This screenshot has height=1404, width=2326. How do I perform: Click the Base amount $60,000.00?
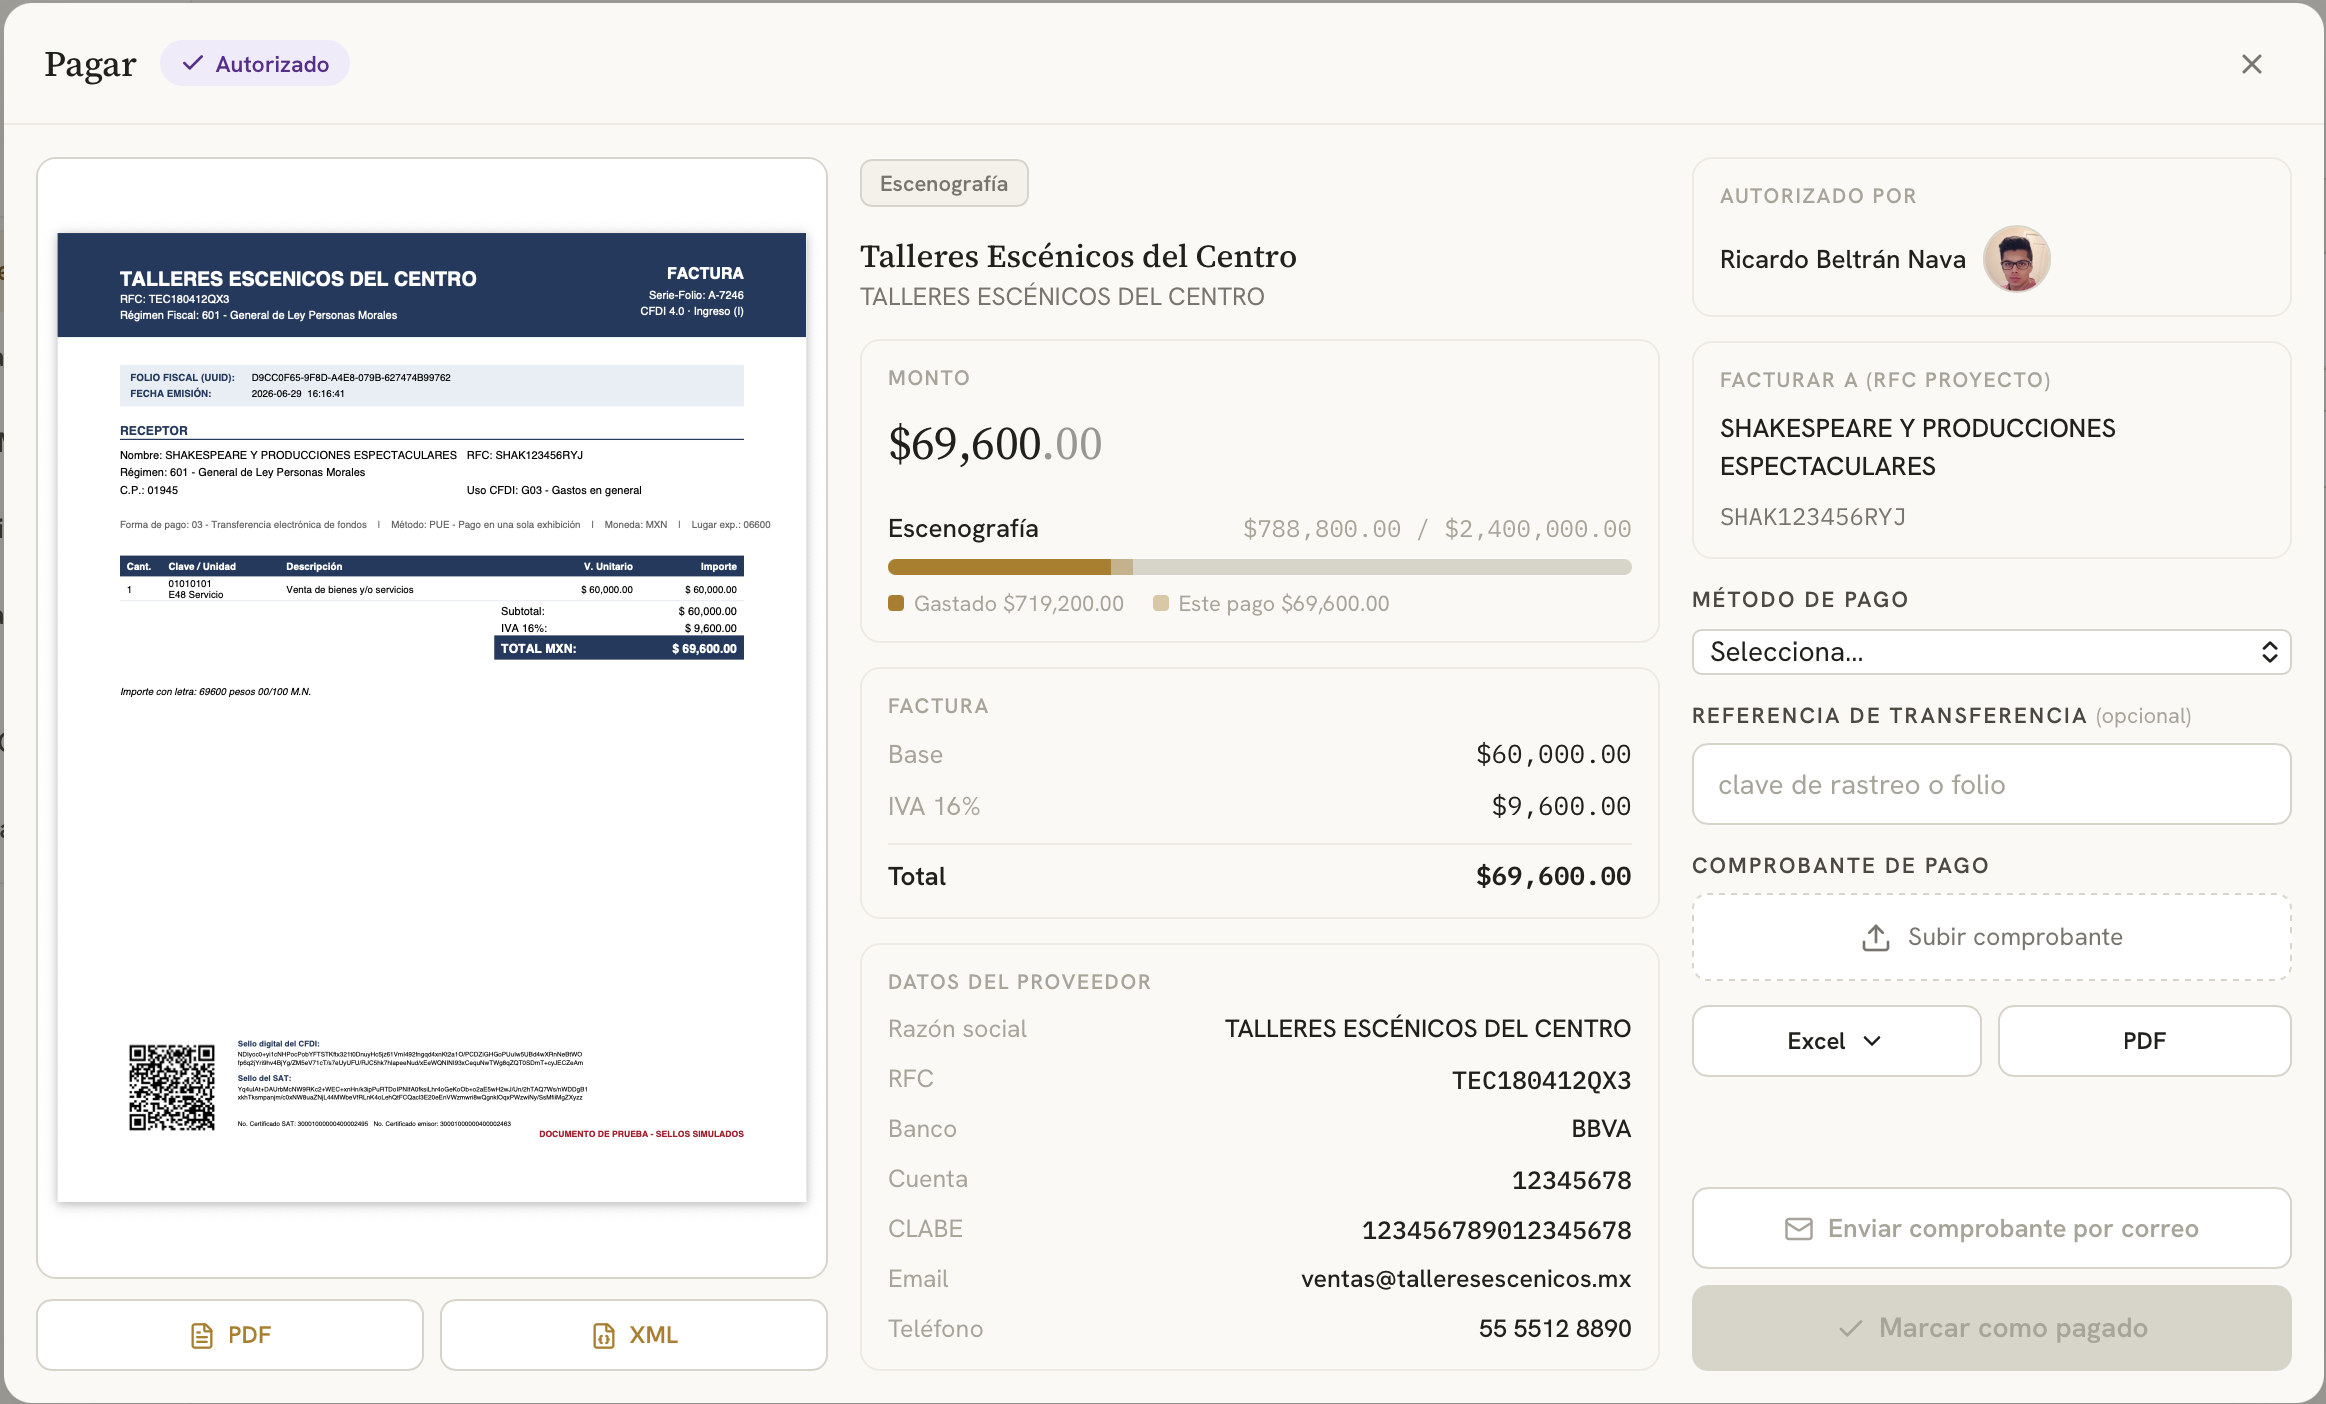point(1553,754)
